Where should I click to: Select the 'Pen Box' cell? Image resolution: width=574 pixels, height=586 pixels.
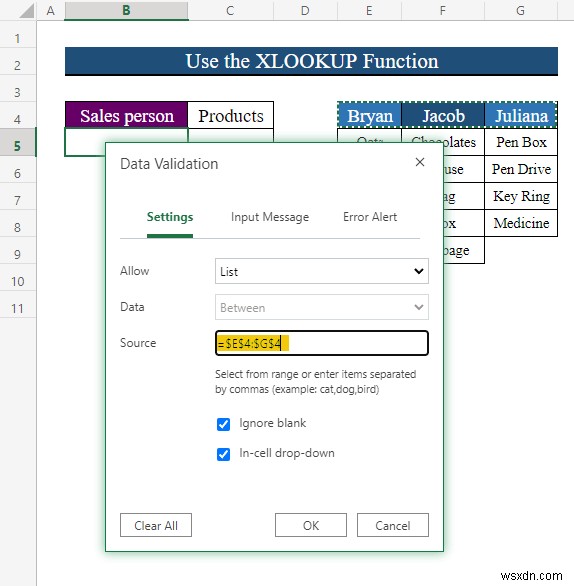pyautogui.click(x=521, y=142)
